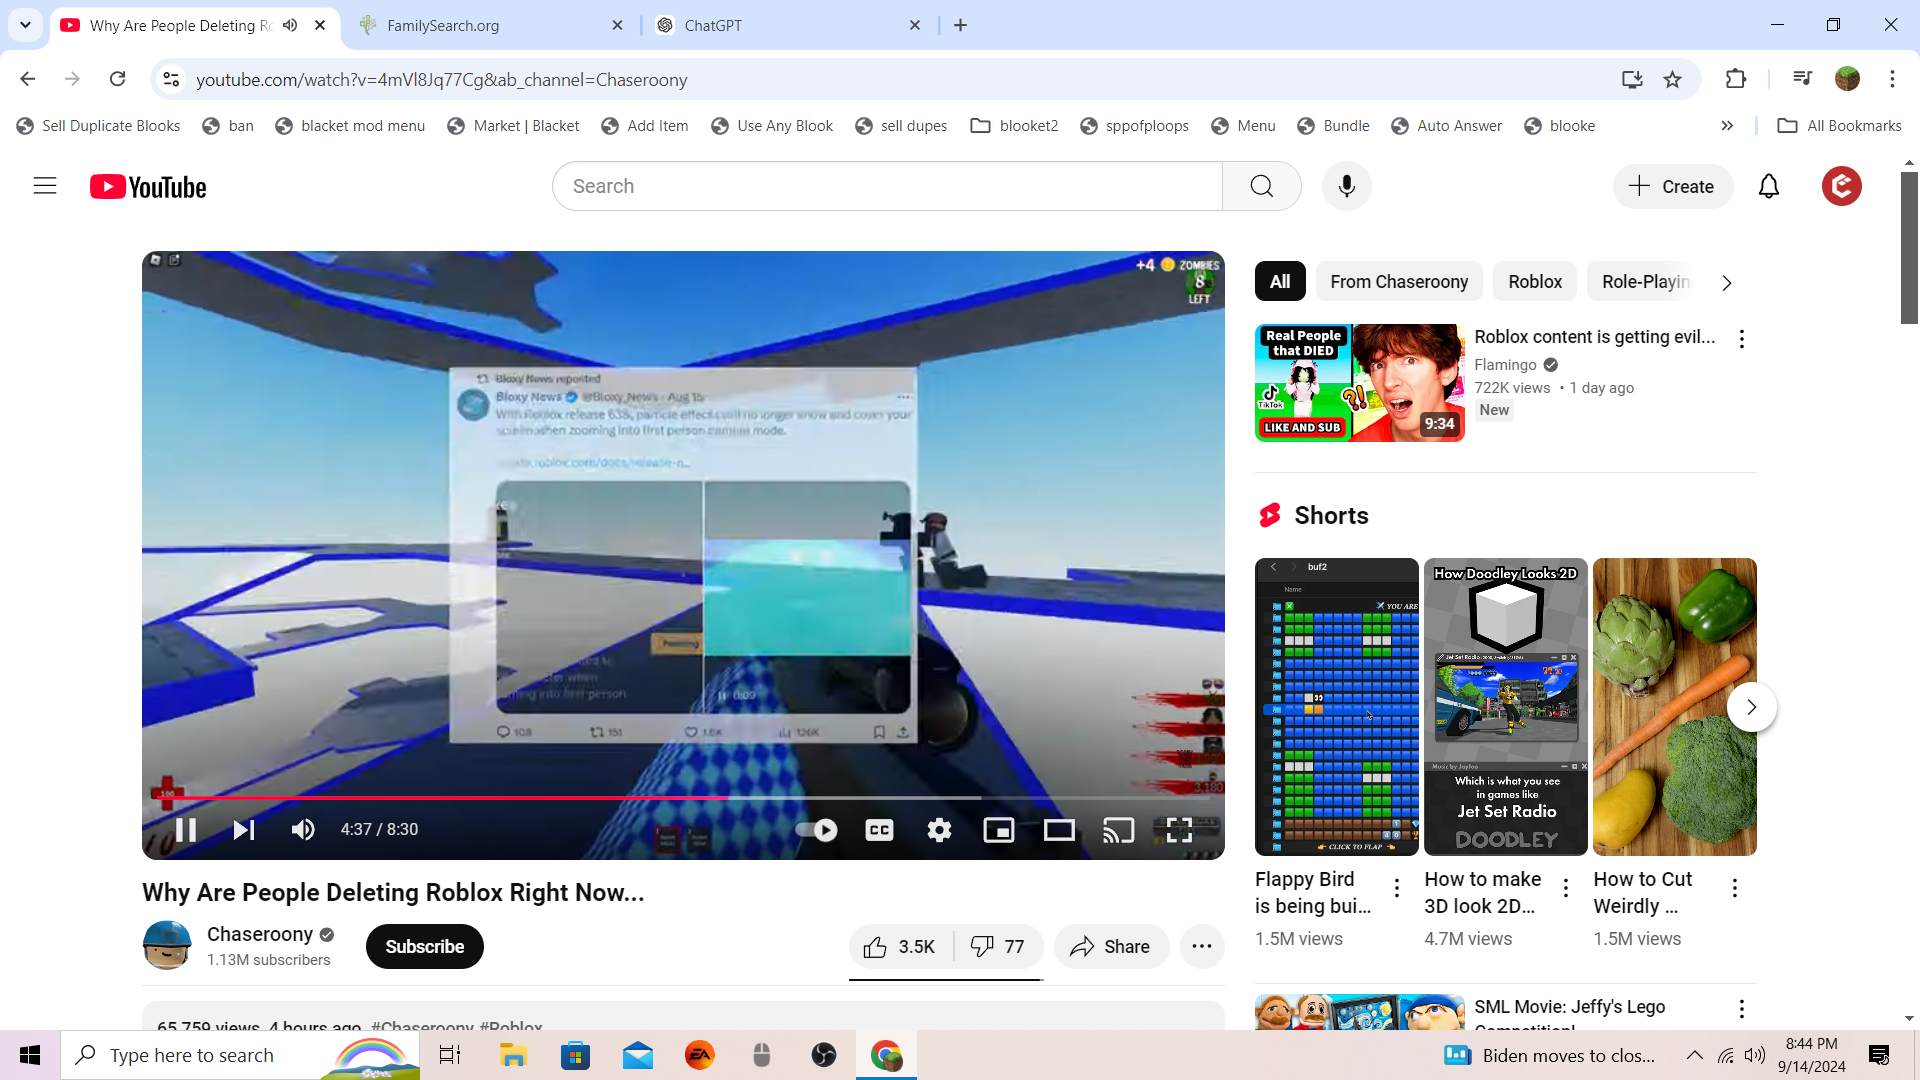Open video settings gear

coord(939,830)
